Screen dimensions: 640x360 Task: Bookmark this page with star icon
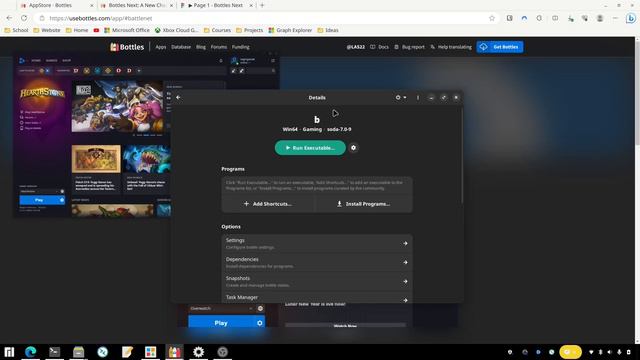(491, 18)
